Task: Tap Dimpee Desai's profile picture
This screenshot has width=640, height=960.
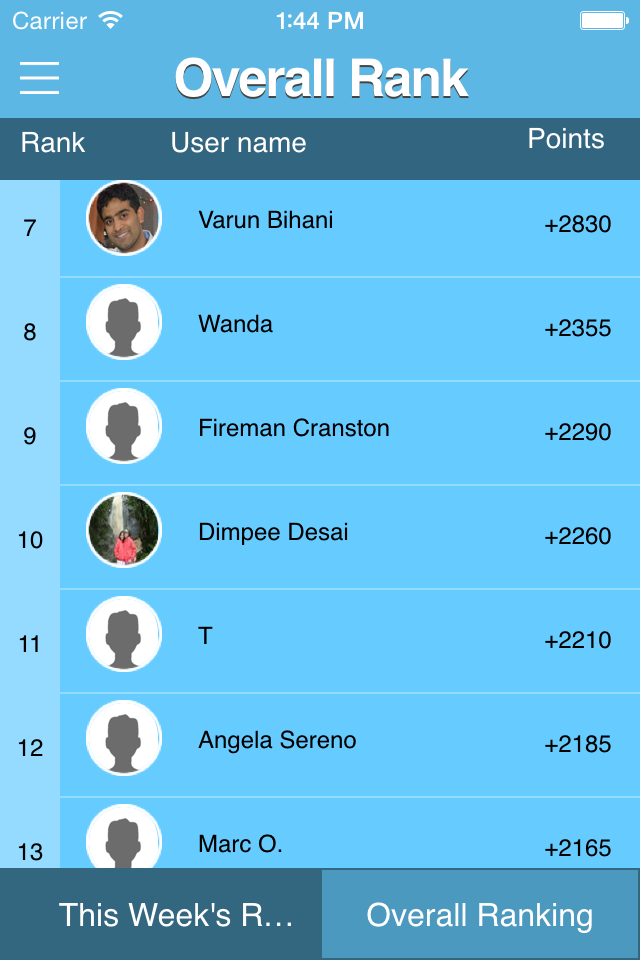Action: [x=124, y=530]
